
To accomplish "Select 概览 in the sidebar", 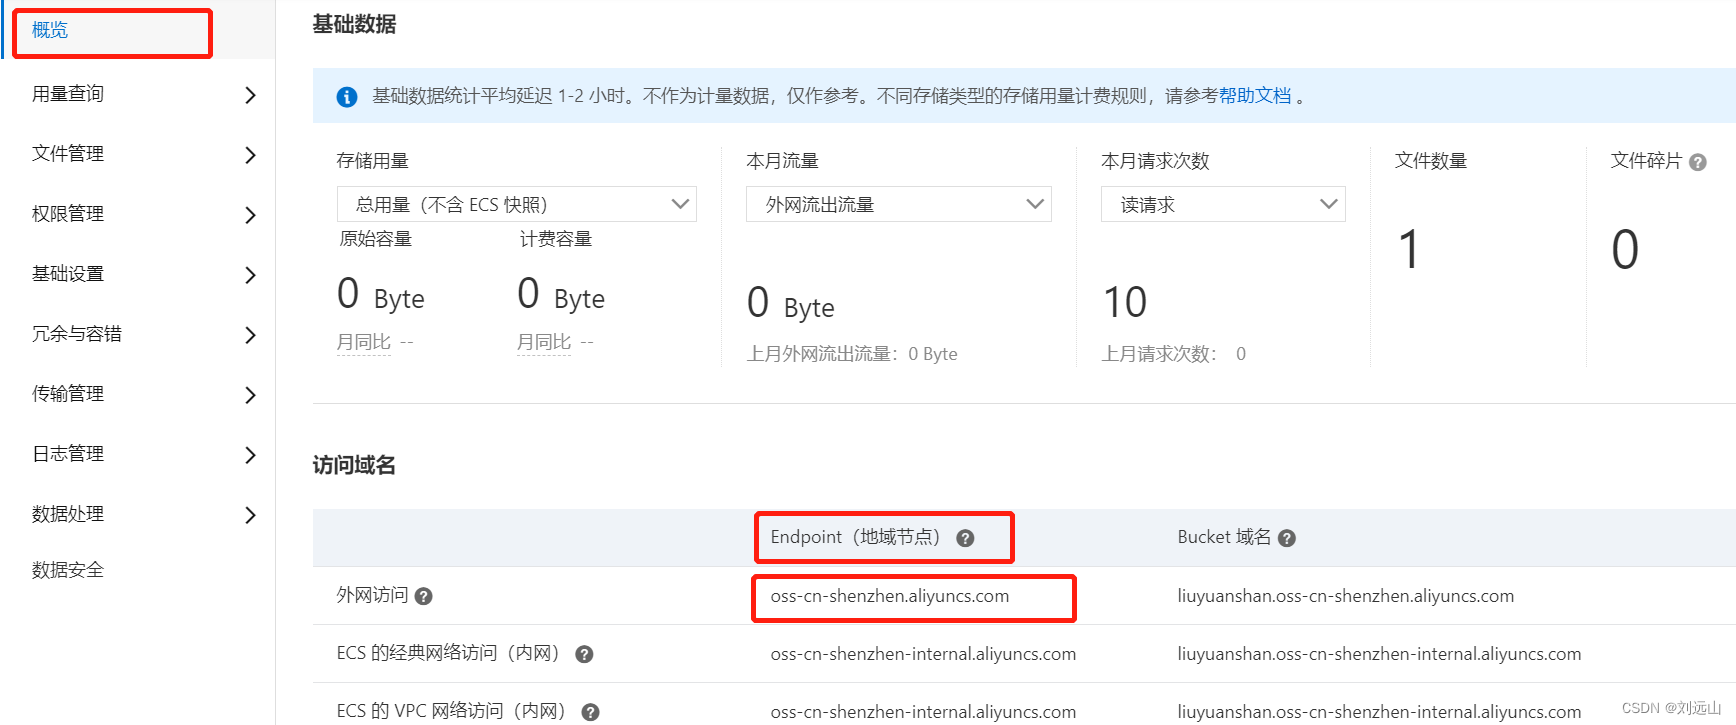I will [x=50, y=30].
